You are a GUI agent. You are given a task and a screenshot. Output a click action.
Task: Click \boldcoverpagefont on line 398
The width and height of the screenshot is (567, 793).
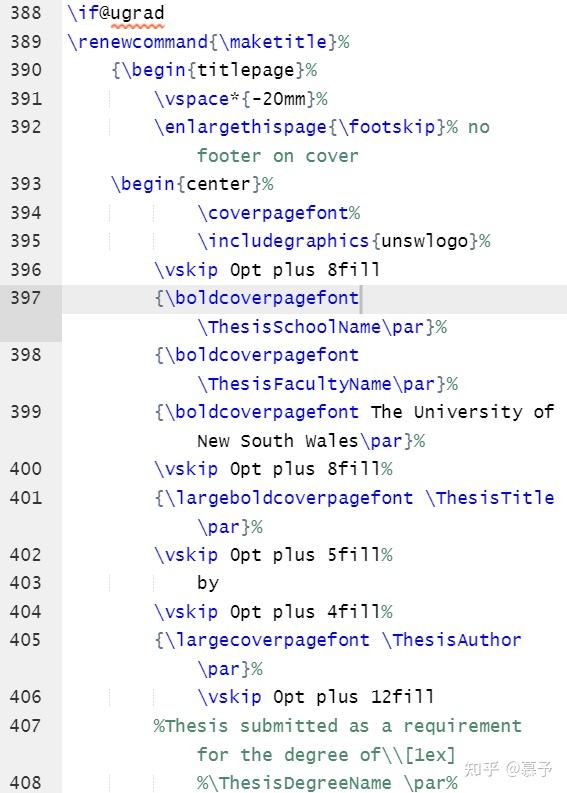point(262,355)
